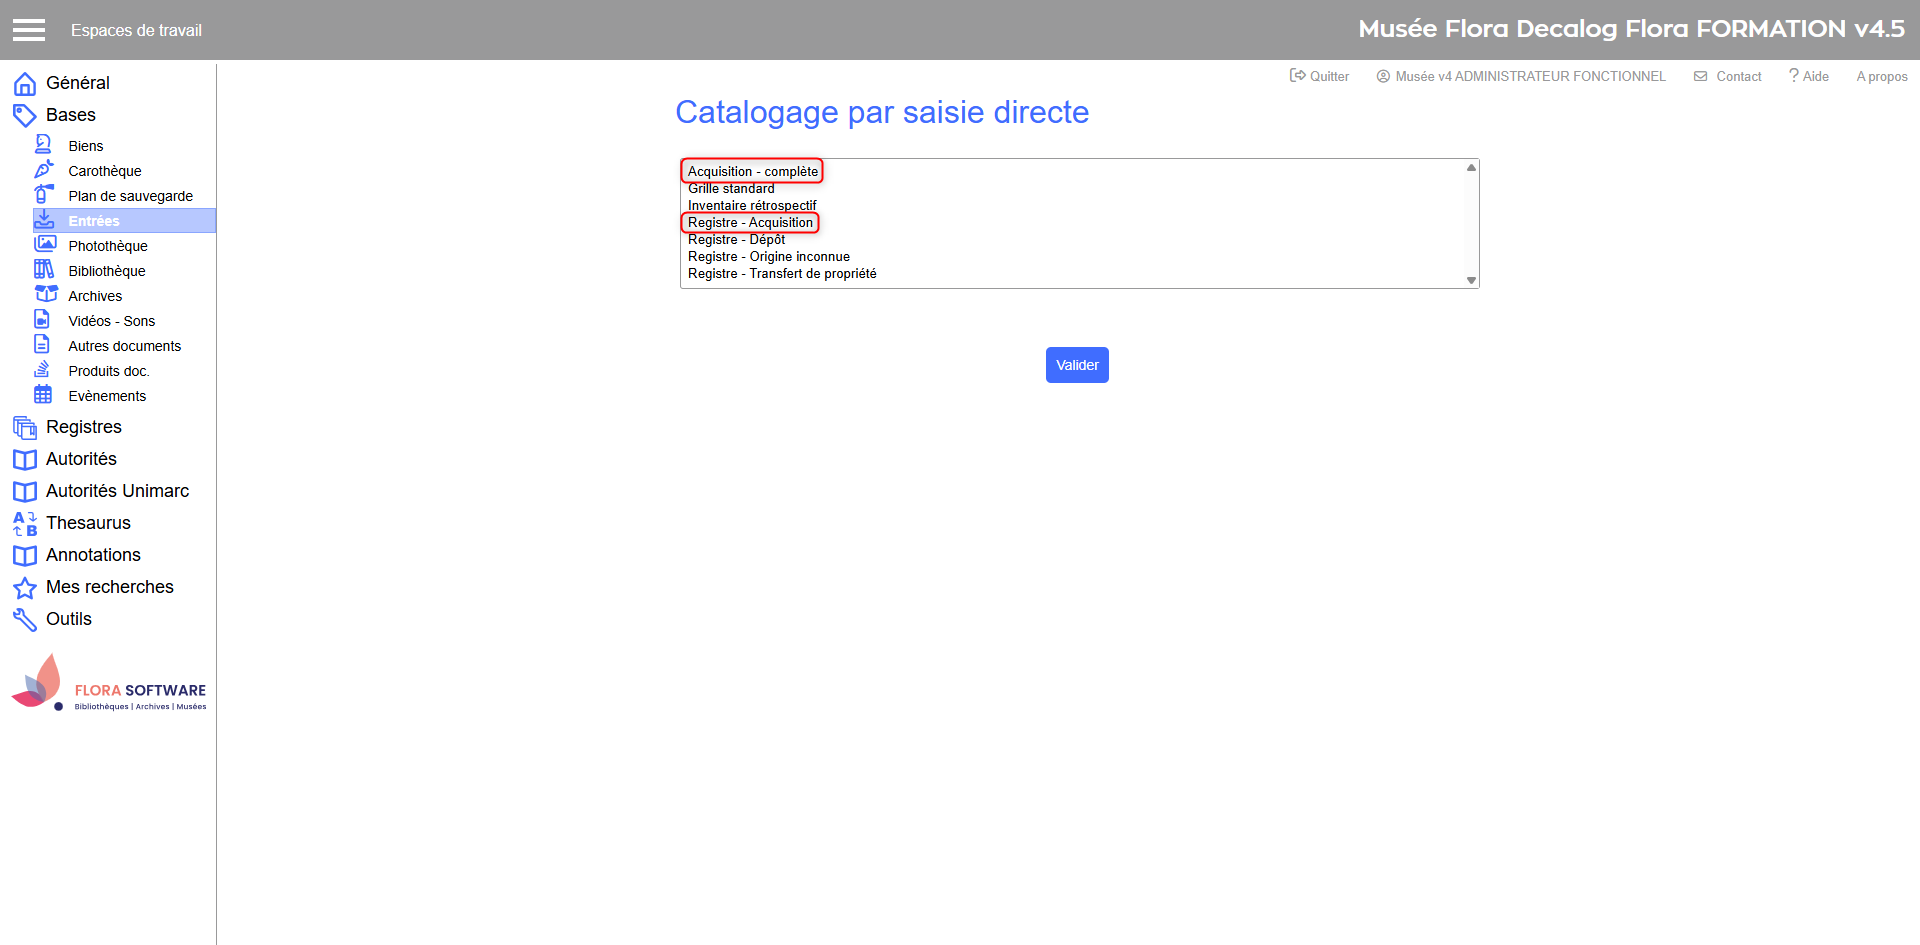The image size is (1920, 945).
Task: Select Entrées in the Bases menu
Action: coord(94,221)
